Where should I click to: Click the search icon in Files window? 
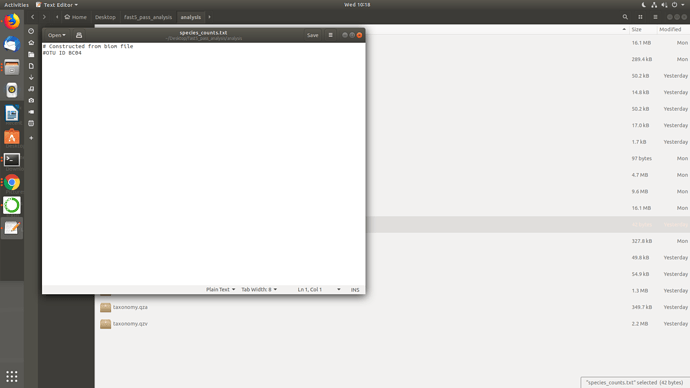coord(625,17)
